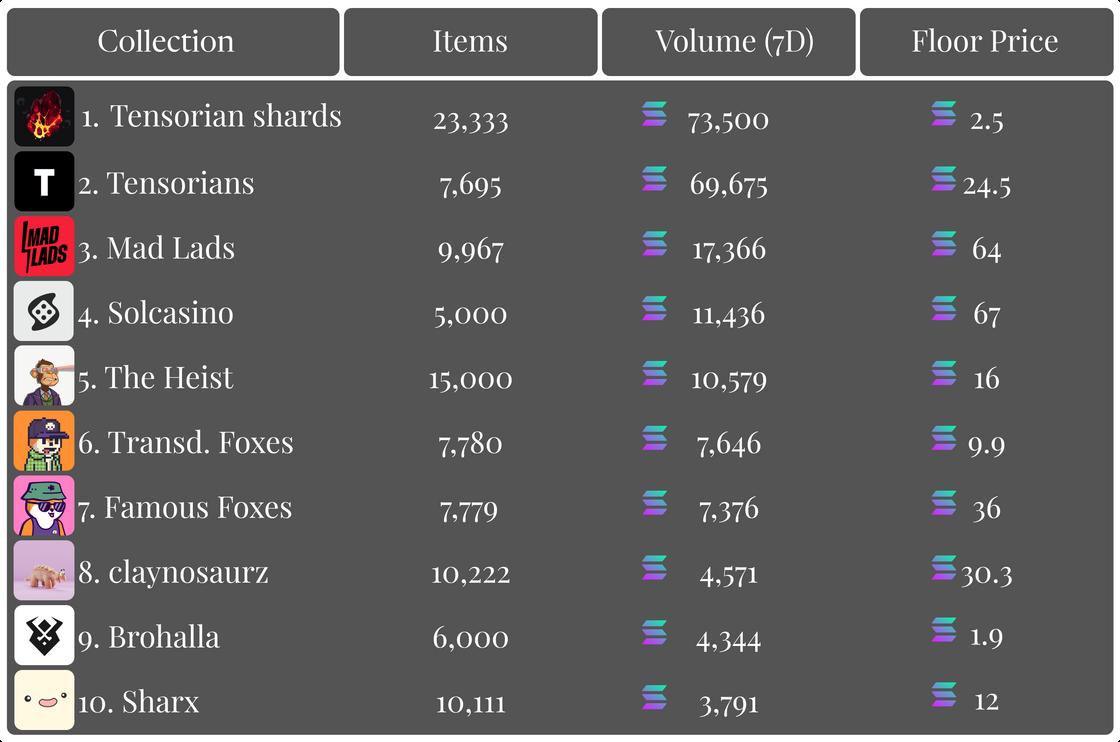Open the Sharx collection name link
This screenshot has width=1120, height=742.
pyautogui.click(x=160, y=702)
